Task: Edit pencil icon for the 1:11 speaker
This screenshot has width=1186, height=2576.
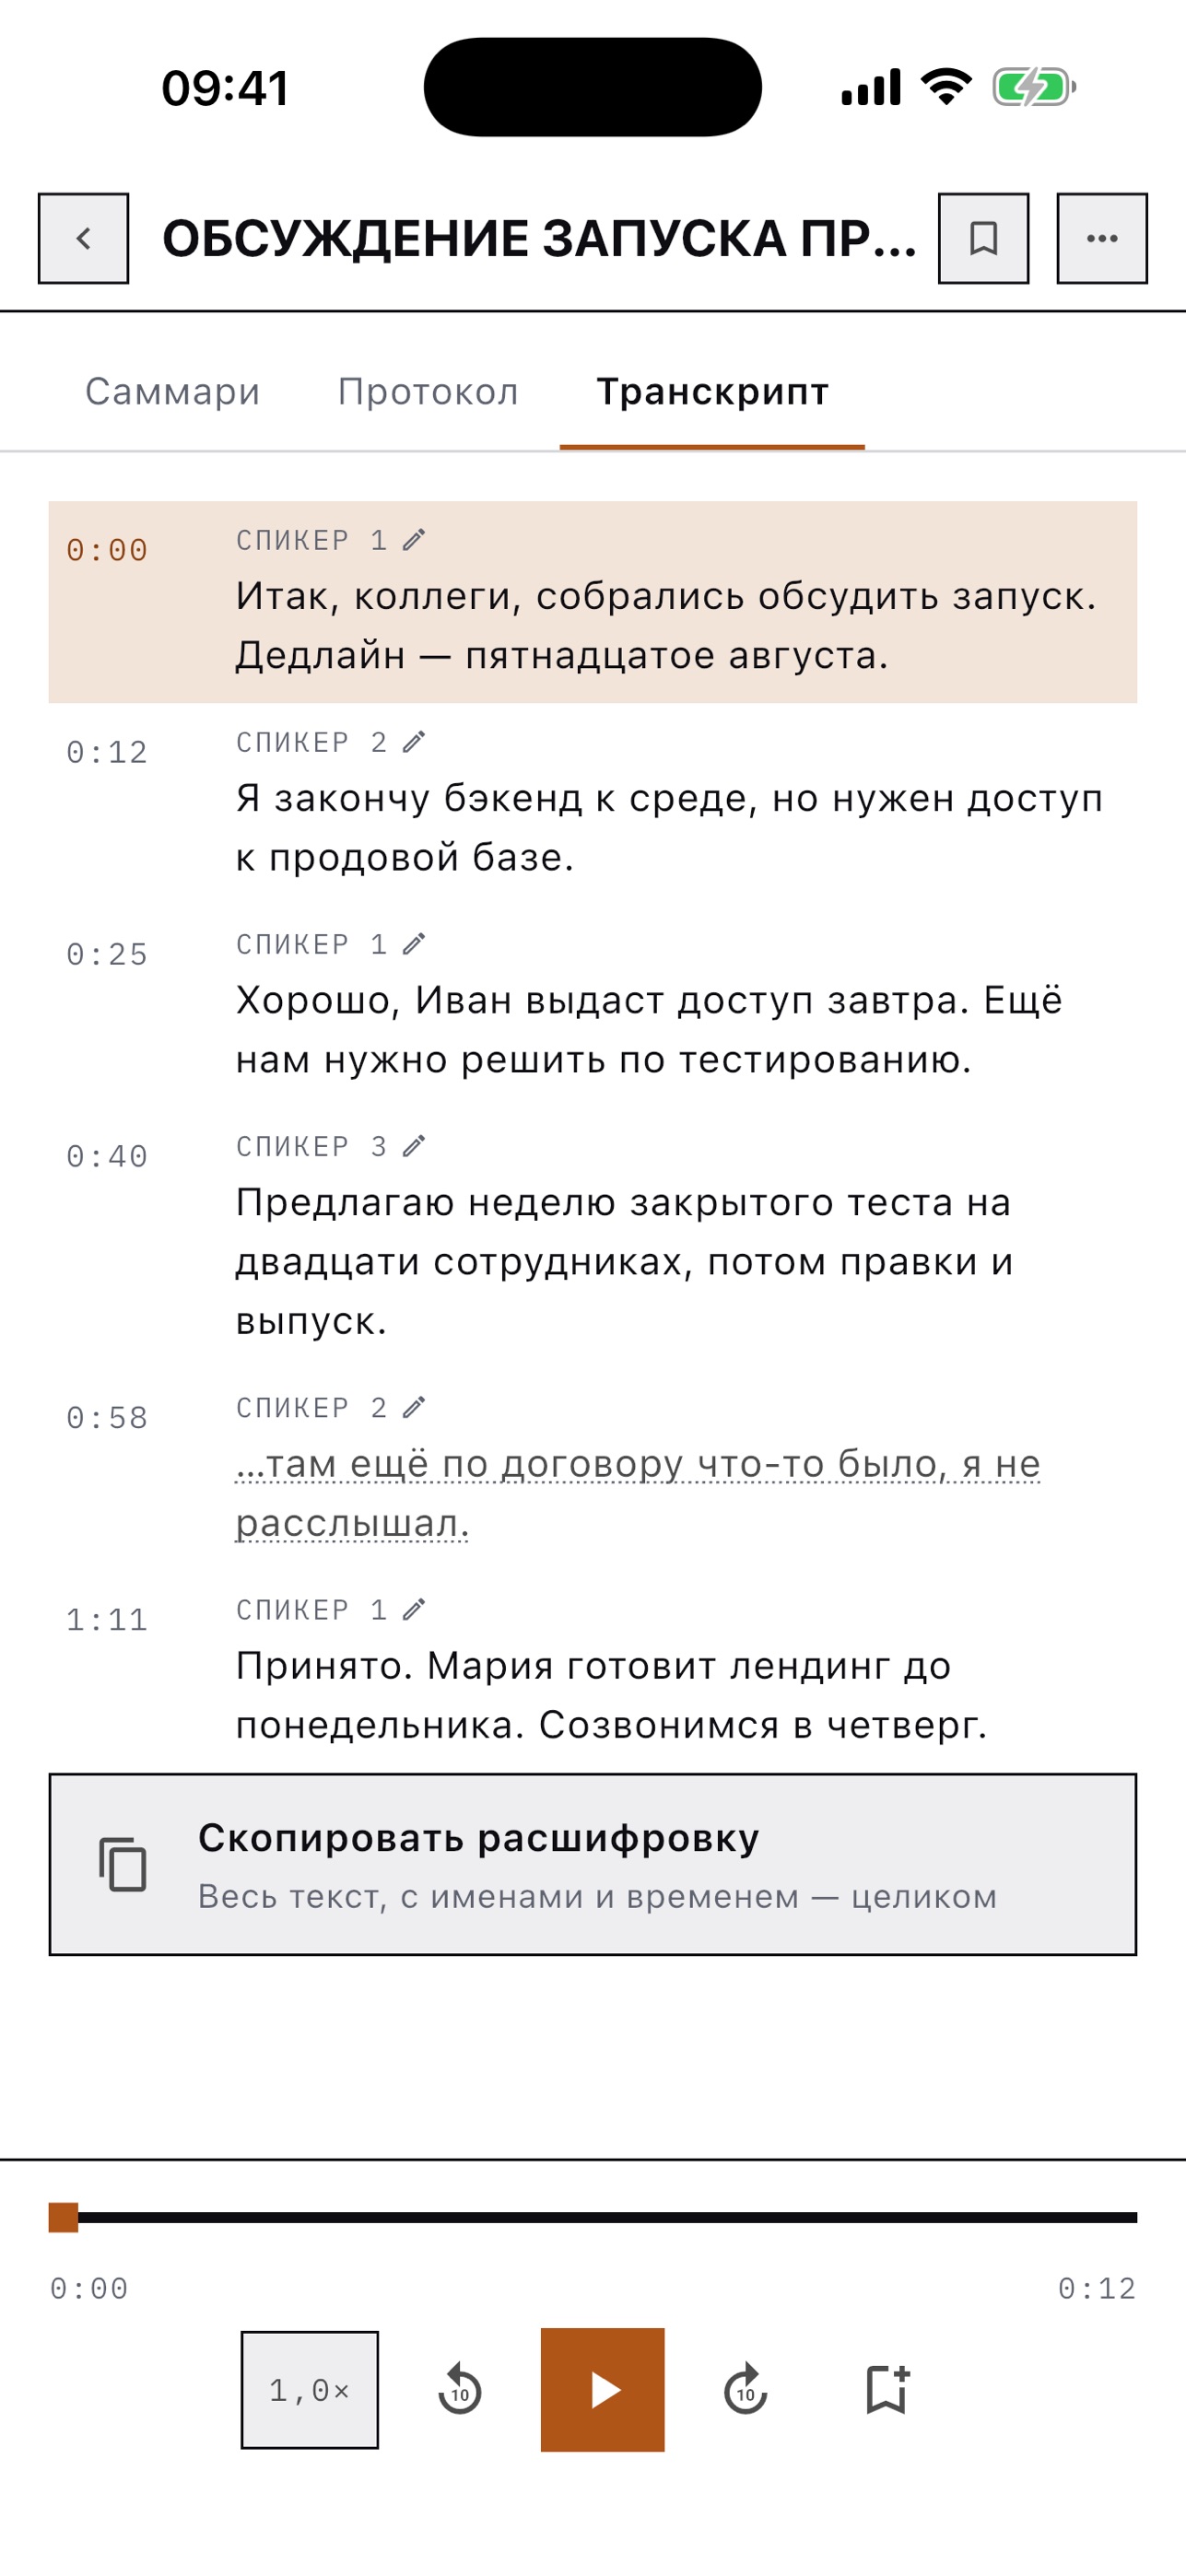Action: click(414, 1610)
